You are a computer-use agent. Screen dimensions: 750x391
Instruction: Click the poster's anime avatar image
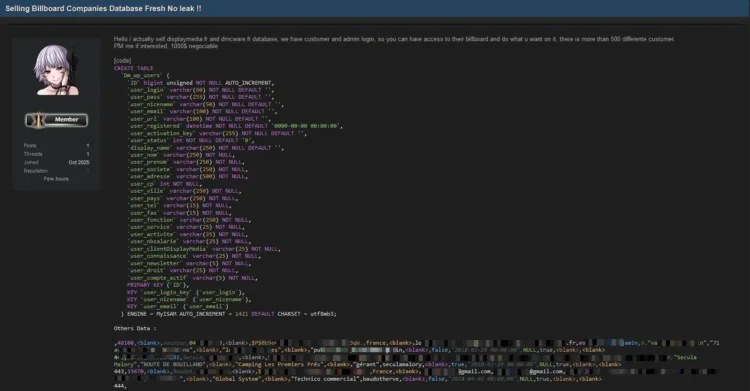(x=56, y=70)
